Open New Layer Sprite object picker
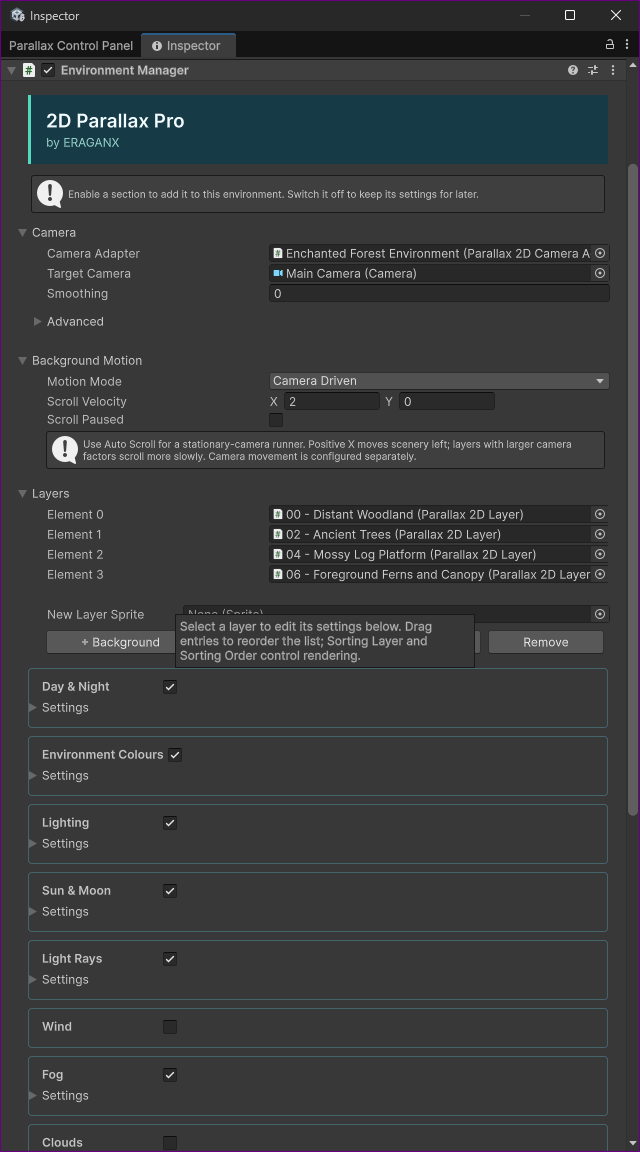 coord(600,614)
